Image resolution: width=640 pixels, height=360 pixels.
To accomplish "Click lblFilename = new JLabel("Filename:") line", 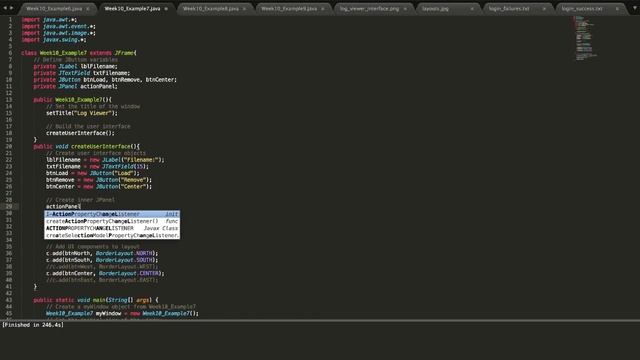I will pyautogui.click(x=105, y=160).
